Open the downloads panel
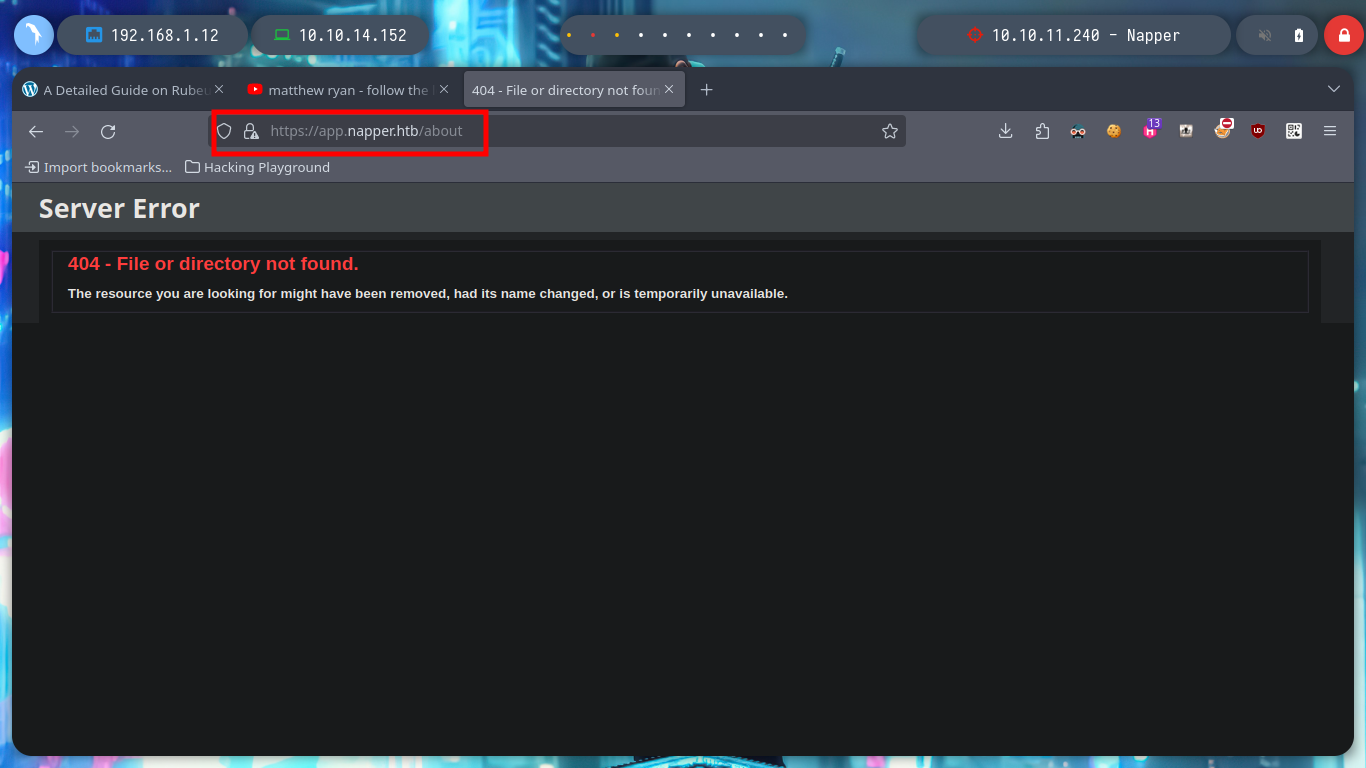The image size is (1366, 768). pyautogui.click(x=1006, y=131)
